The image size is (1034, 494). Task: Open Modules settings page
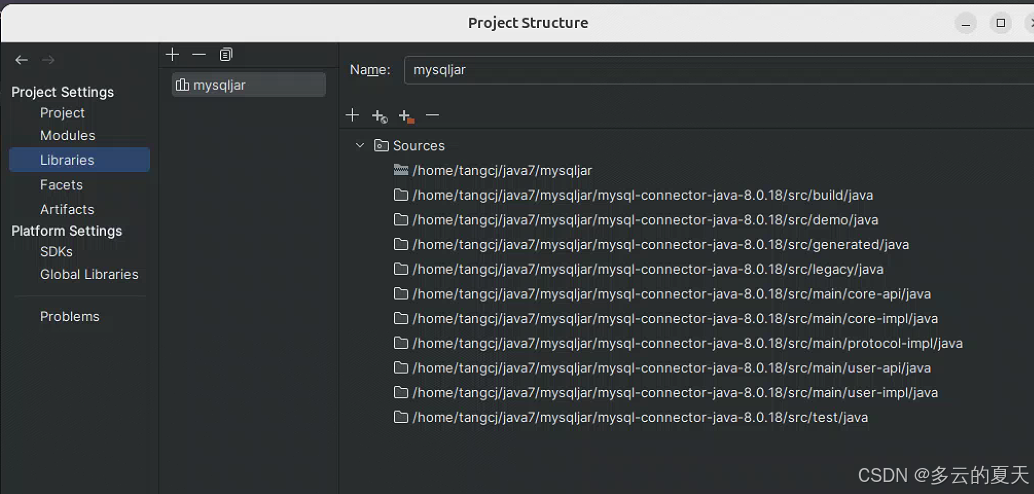tap(67, 135)
